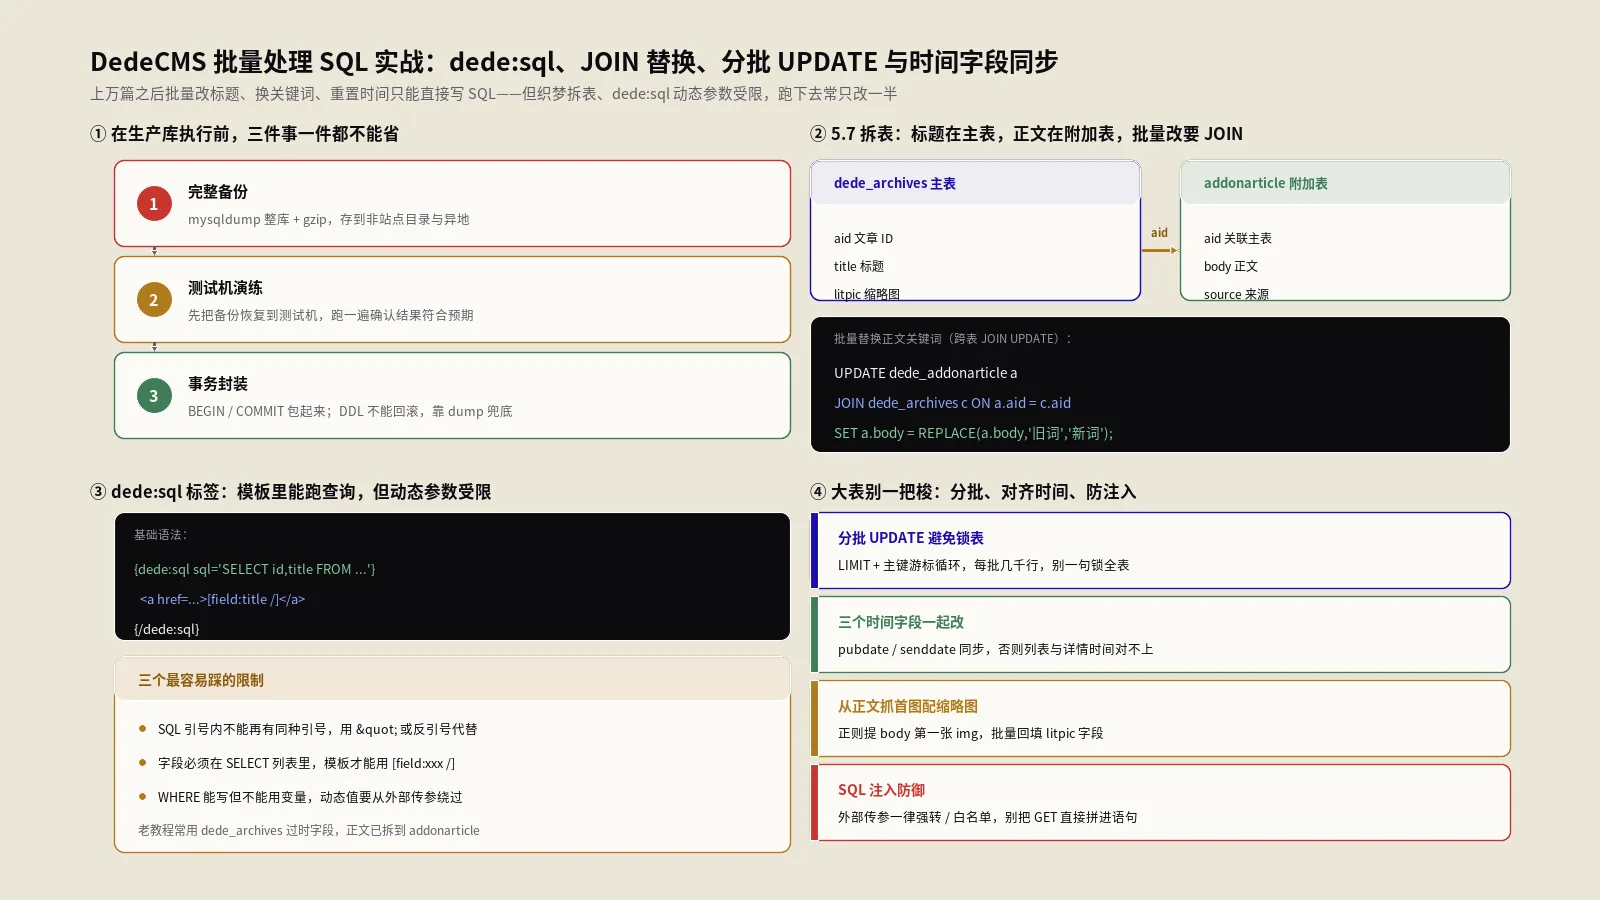This screenshot has height=900, width=1600.
Task: Click the title 标题 field row
Action: coord(859,266)
